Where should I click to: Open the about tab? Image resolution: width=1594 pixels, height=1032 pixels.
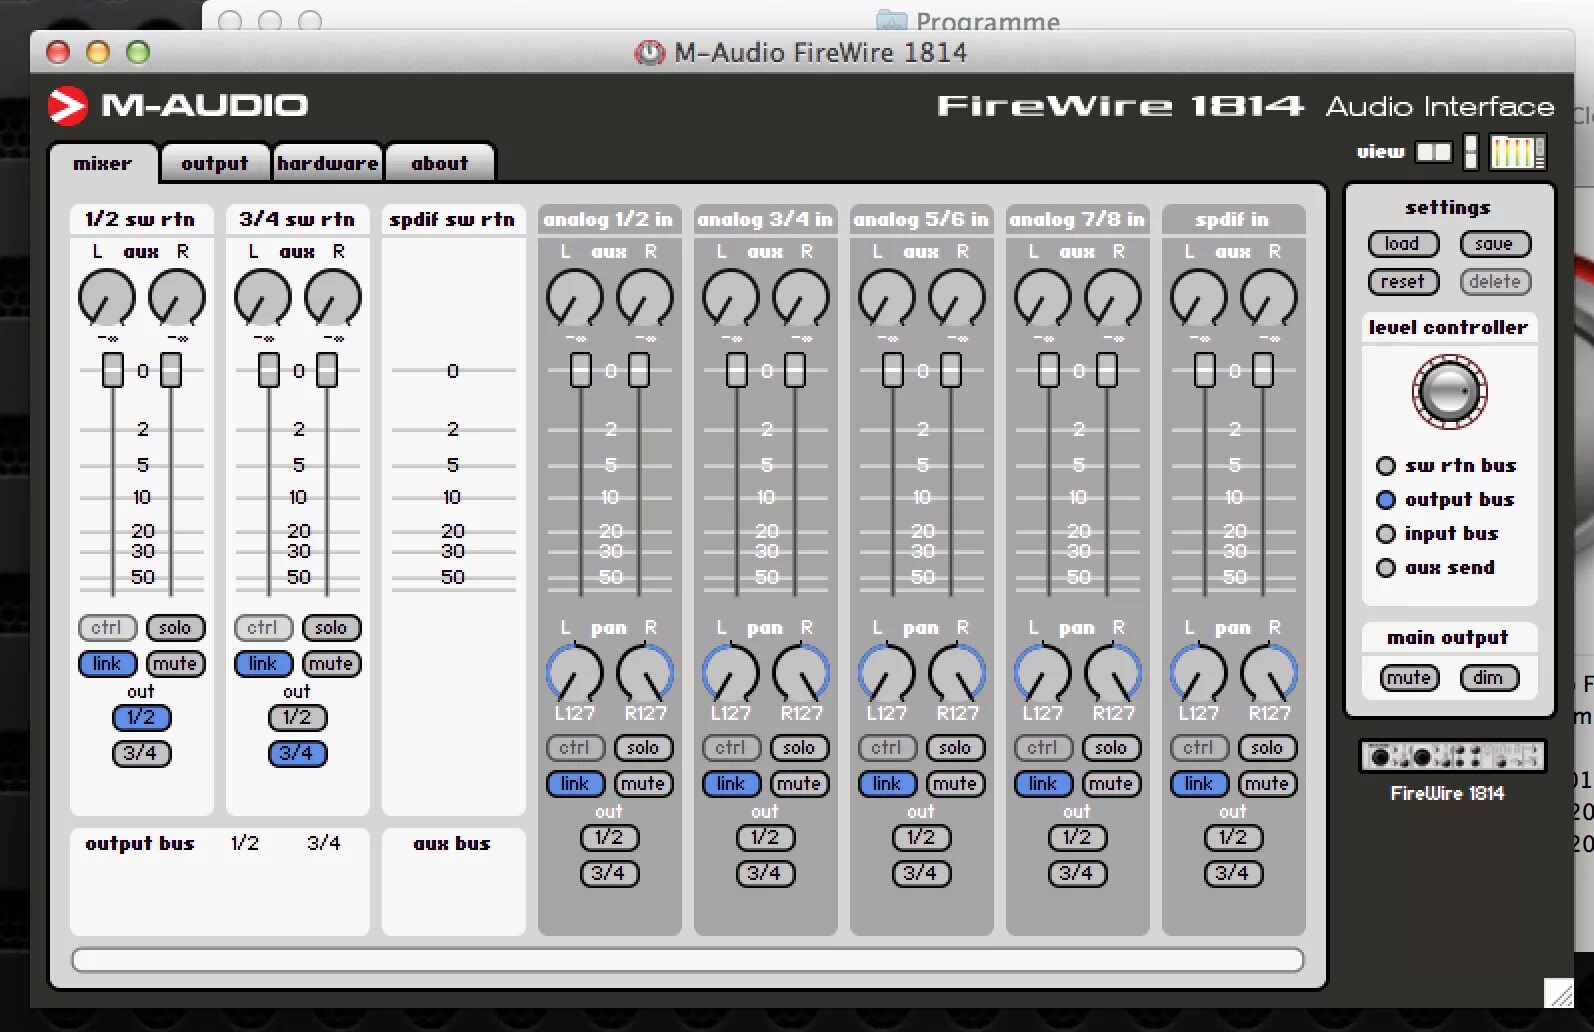(439, 163)
